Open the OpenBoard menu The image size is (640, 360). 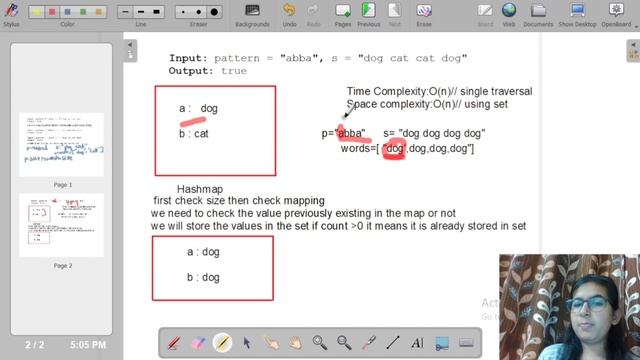tap(616, 15)
